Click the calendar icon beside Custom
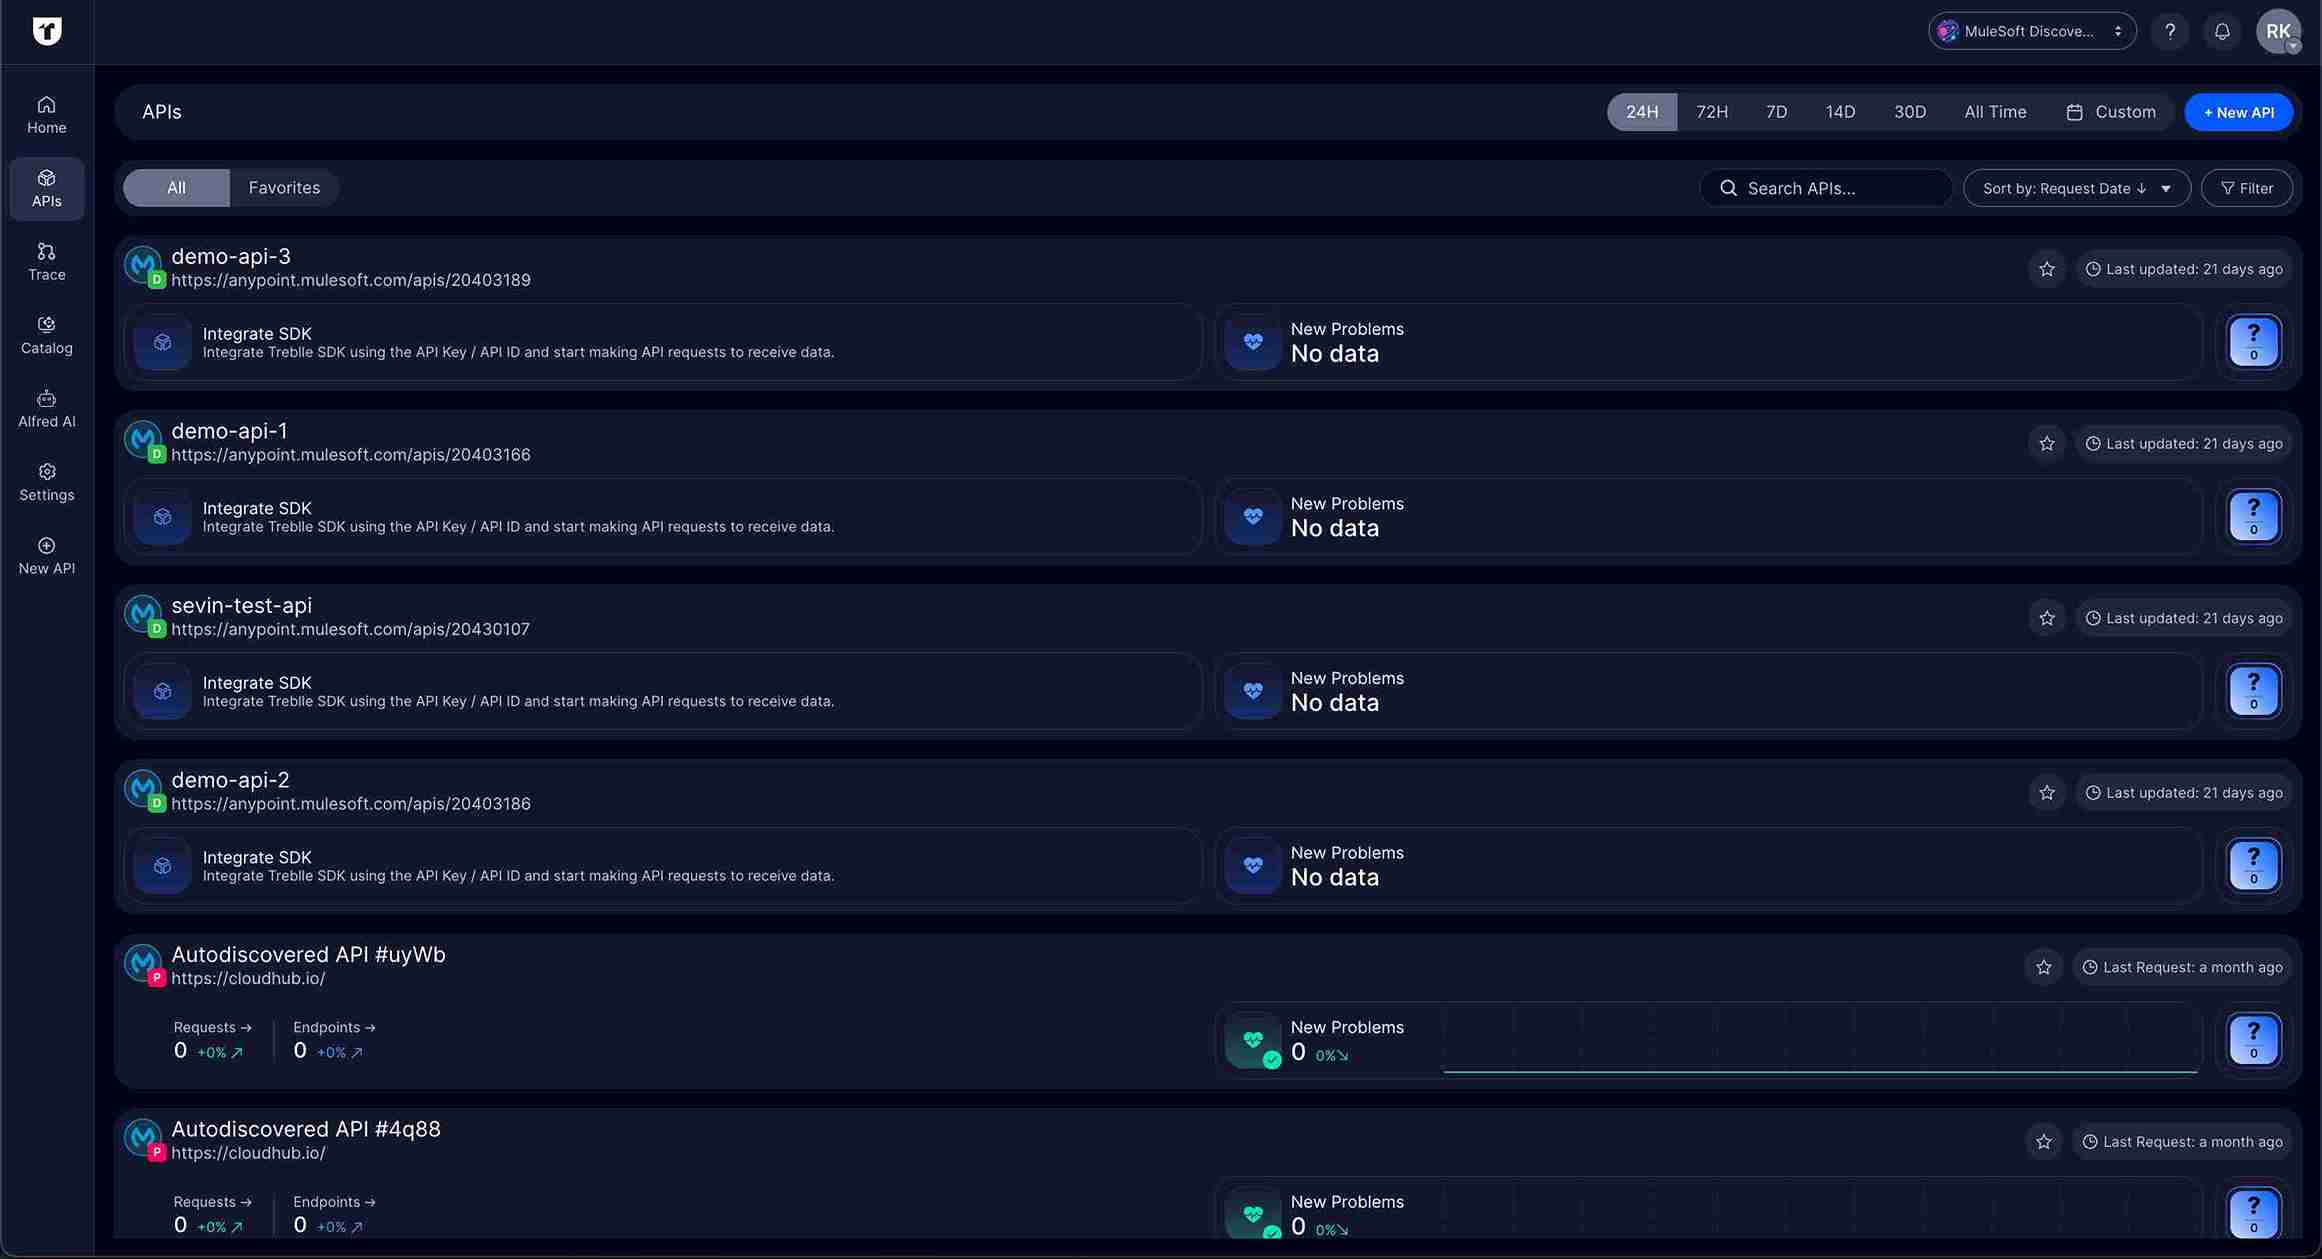This screenshot has height=1259, width=2322. [2075, 112]
